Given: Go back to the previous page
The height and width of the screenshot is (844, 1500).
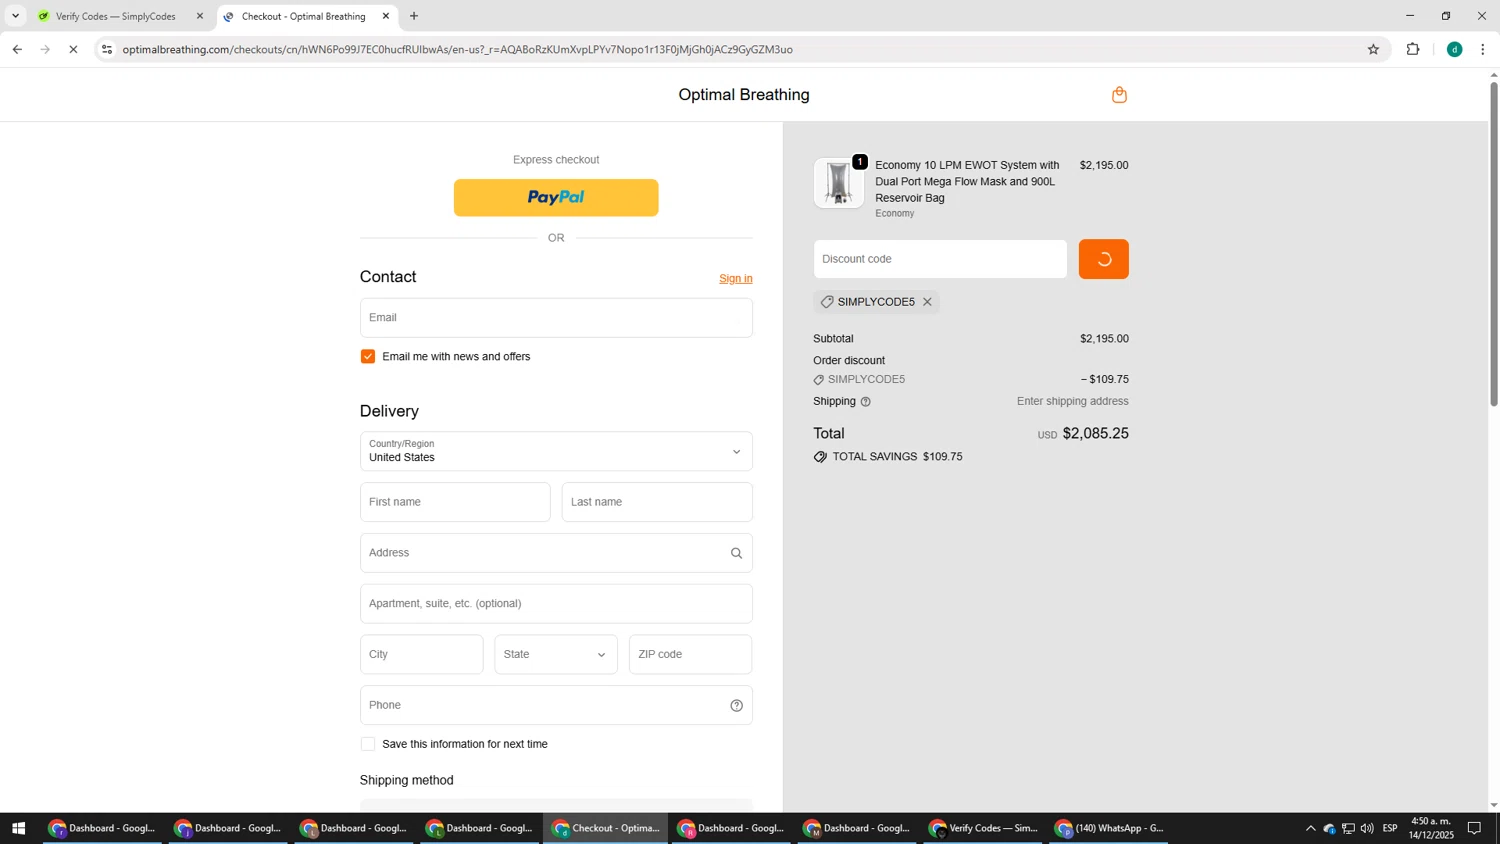Looking at the screenshot, I should (17, 49).
